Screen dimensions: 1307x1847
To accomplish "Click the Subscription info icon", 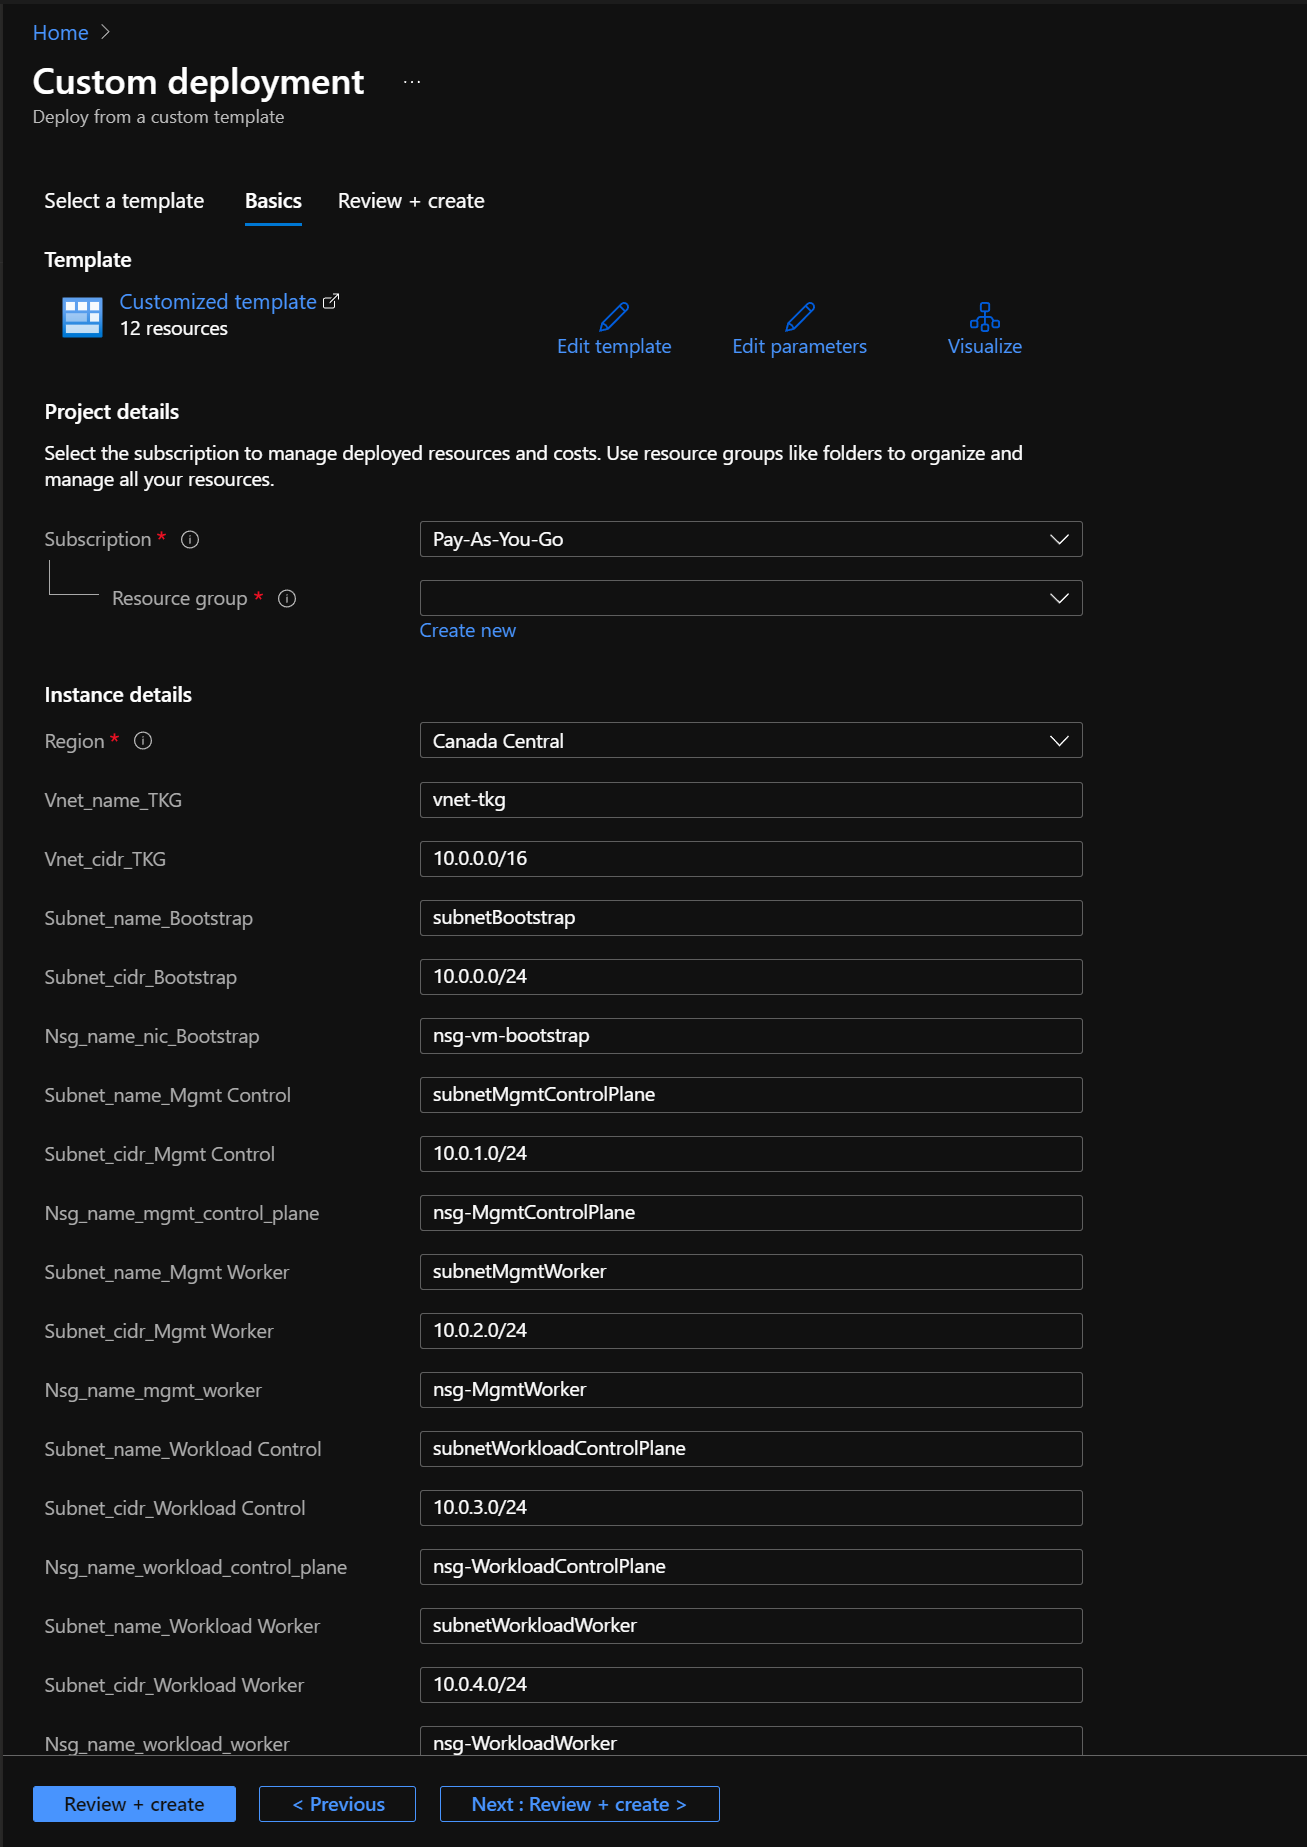I will click(190, 539).
